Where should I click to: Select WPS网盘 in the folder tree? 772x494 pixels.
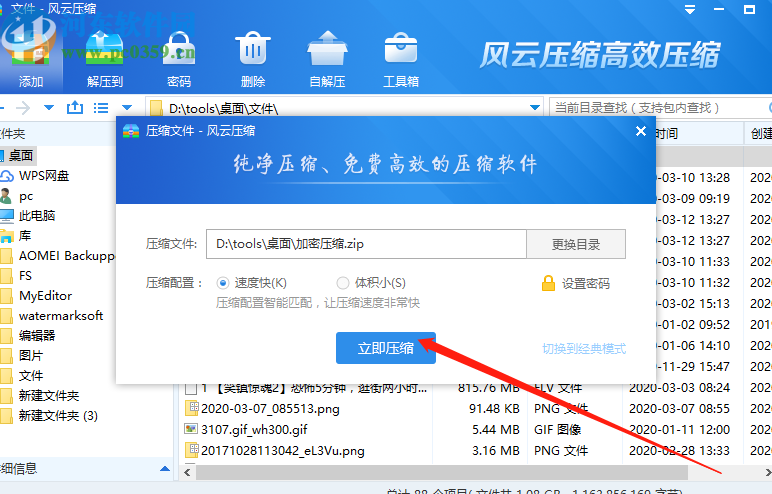[x=44, y=176]
